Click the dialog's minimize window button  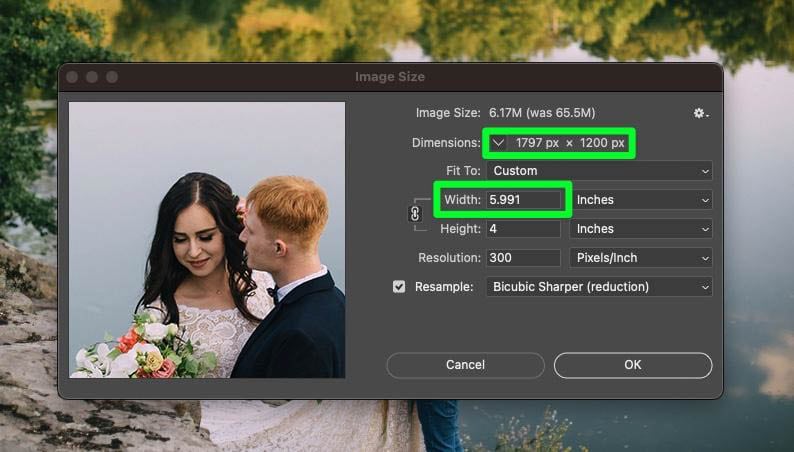tap(92, 77)
